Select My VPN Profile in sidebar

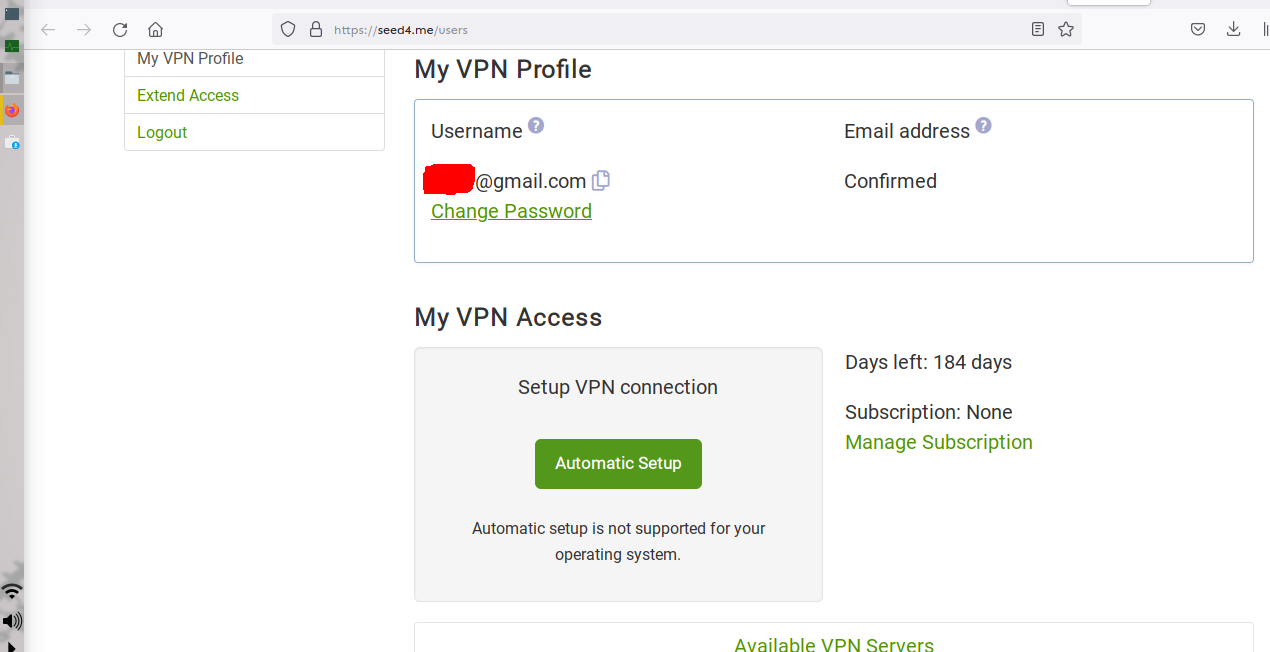[190, 59]
